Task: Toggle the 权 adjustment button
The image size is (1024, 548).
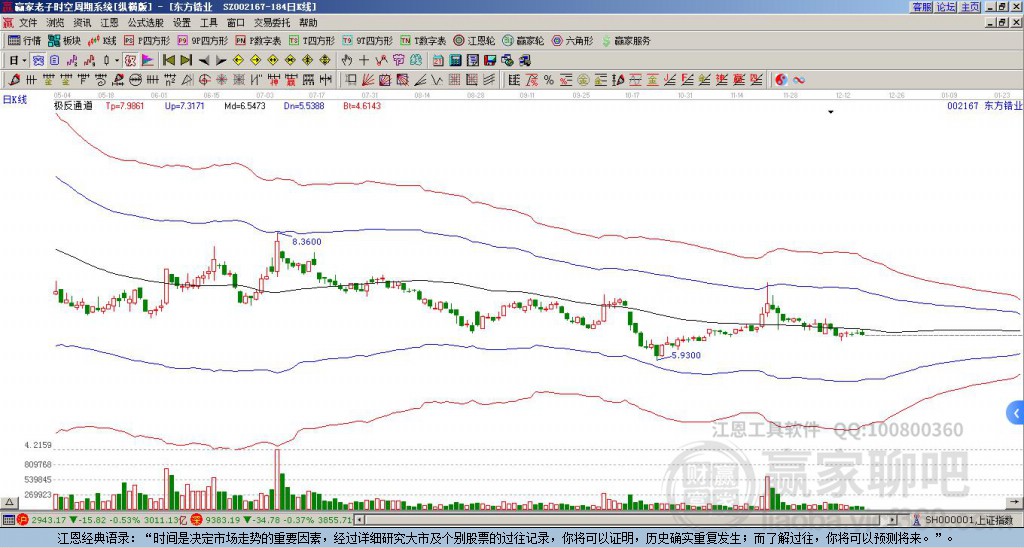Action: pyautogui.click(x=130, y=61)
